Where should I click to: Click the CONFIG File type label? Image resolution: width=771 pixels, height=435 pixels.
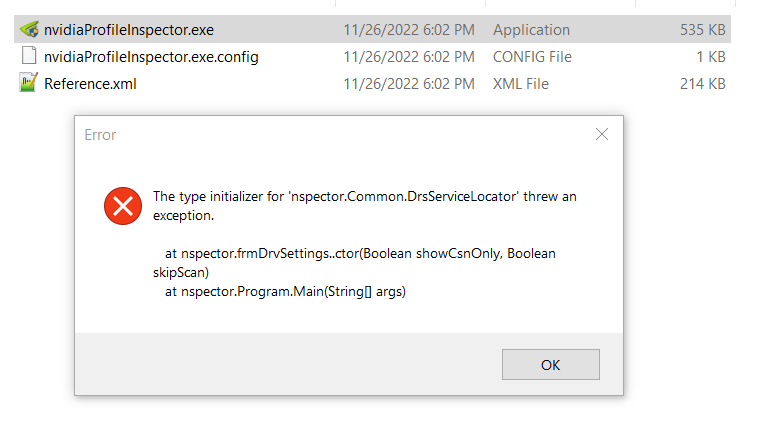pos(533,57)
